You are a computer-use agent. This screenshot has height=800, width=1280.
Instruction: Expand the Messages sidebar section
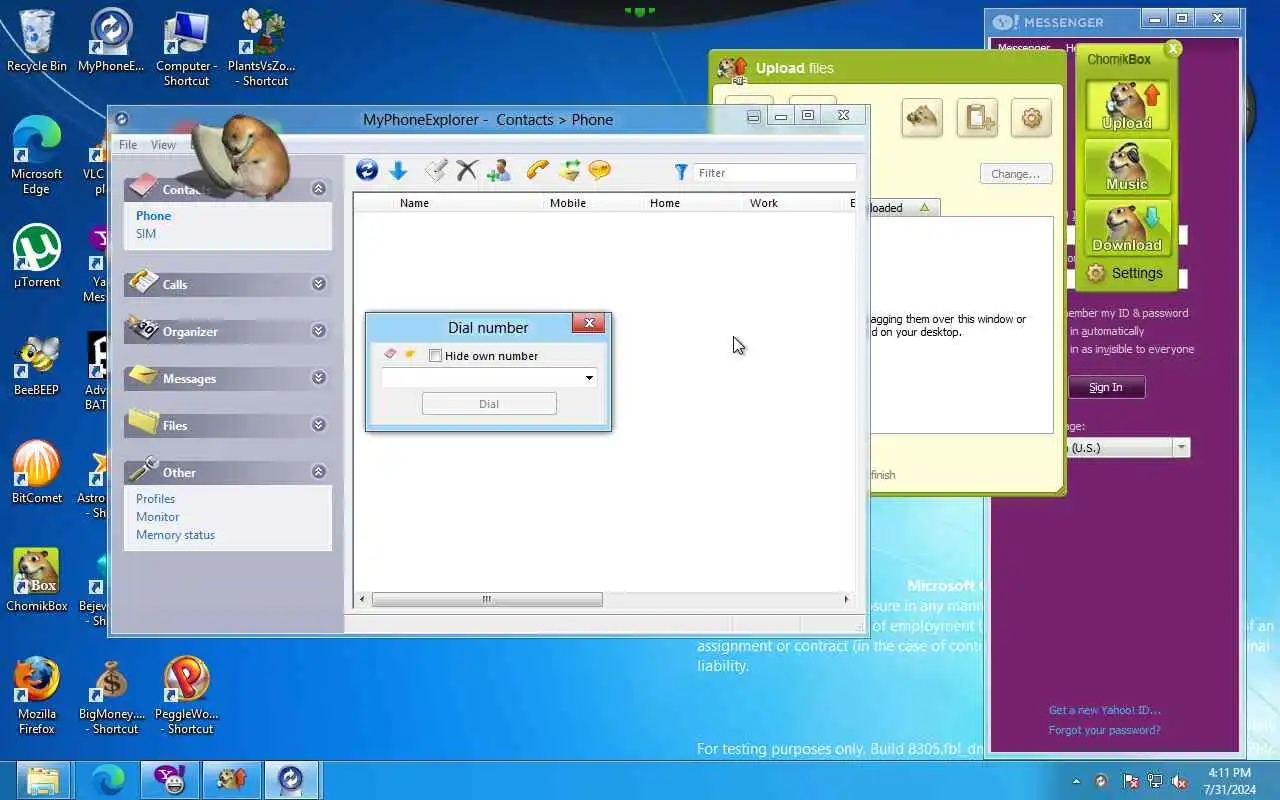pyautogui.click(x=319, y=378)
